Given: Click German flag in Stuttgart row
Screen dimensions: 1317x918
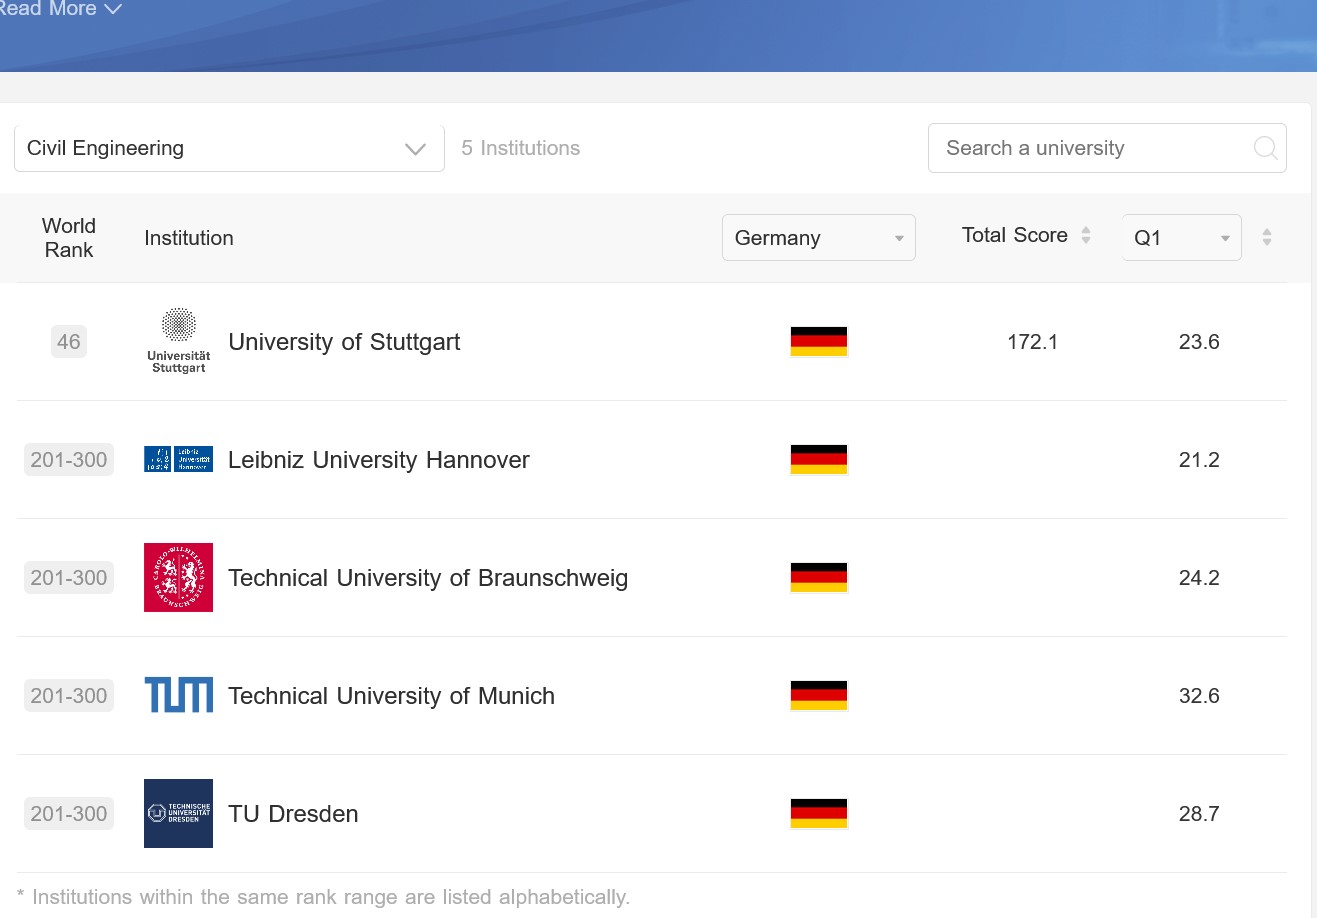Looking at the screenshot, I should (x=819, y=341).
